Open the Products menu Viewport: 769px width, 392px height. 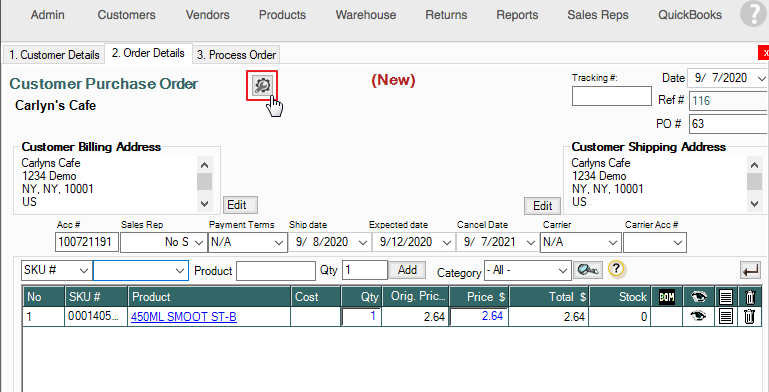coord(282,15)
